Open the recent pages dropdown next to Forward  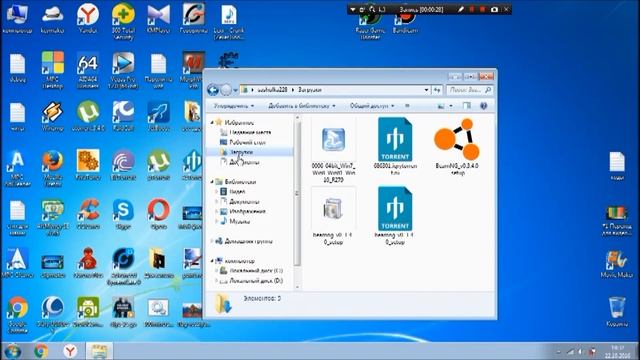click(236, 90)
